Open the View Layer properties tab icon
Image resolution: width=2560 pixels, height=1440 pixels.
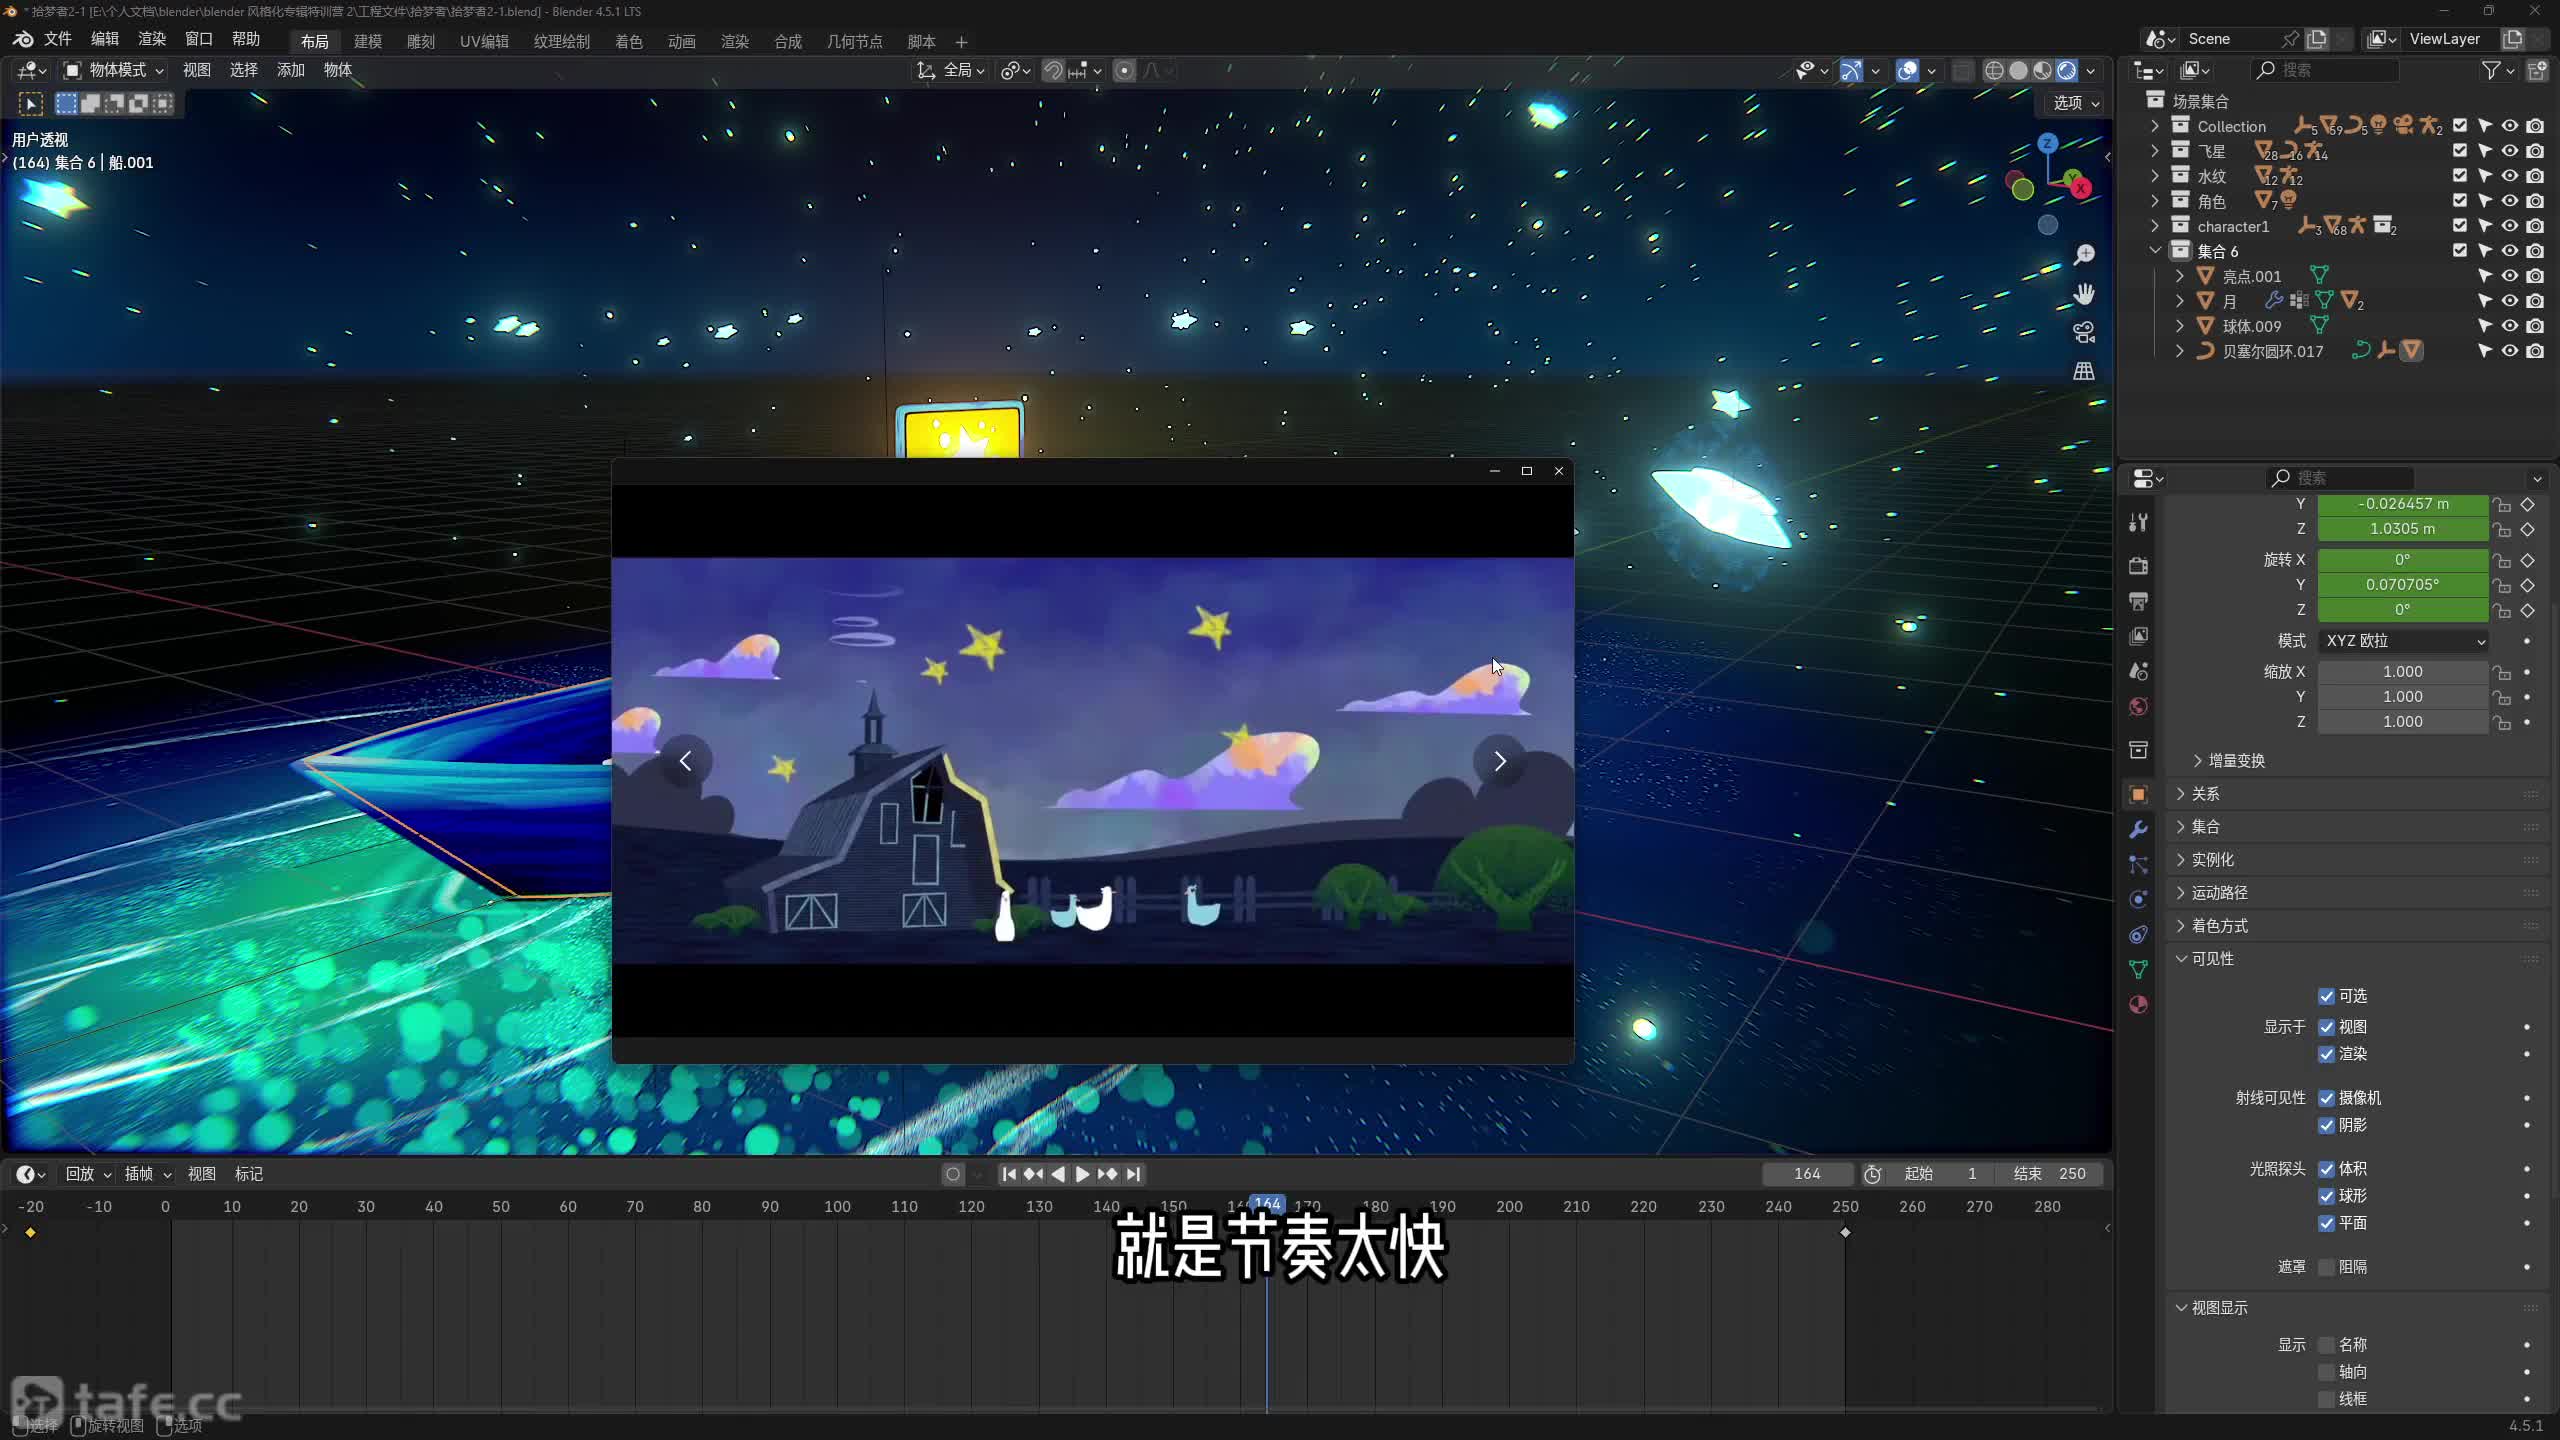pos(2138,636)
